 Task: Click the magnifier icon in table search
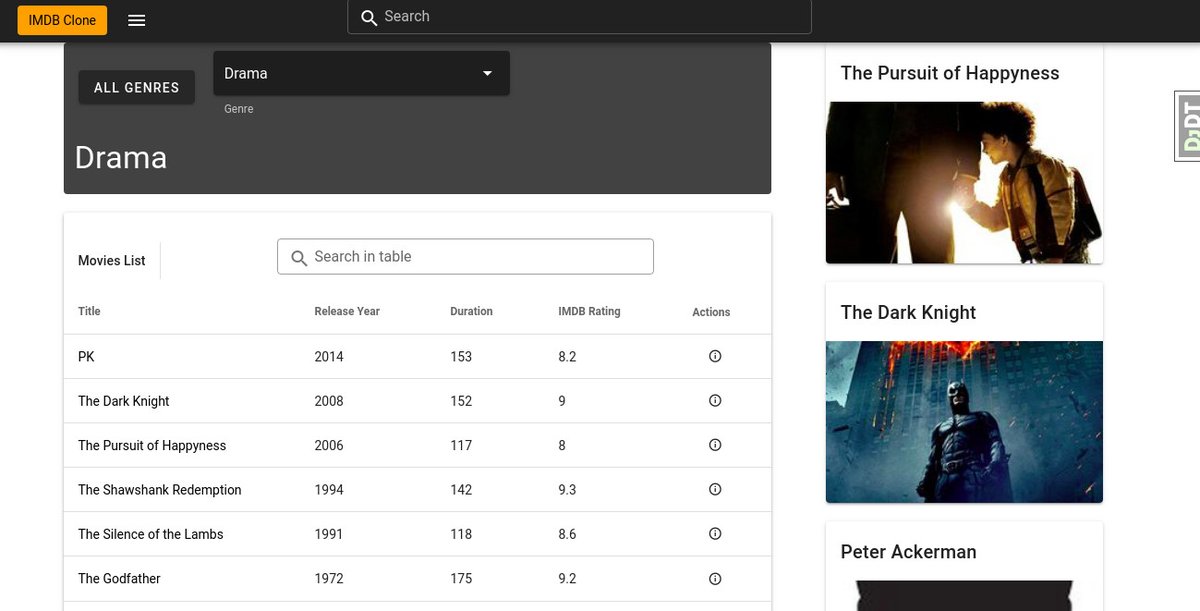(298, 258)
